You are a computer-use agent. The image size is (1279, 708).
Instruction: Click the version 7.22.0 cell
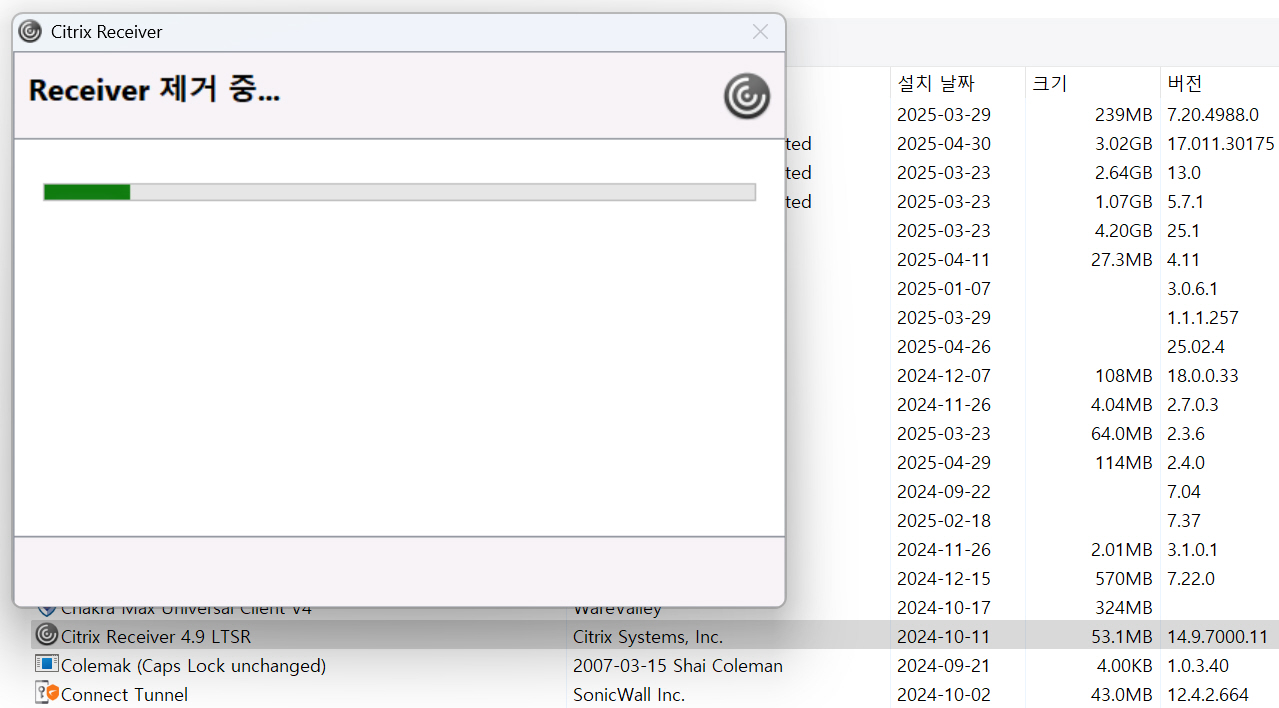[x=1190, y=578]
